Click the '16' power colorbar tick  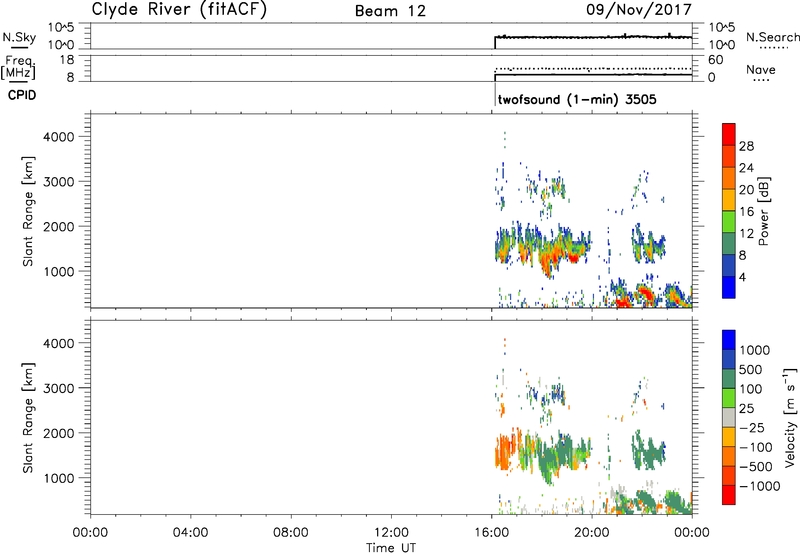pyautogui.click(x=746, y=212)
